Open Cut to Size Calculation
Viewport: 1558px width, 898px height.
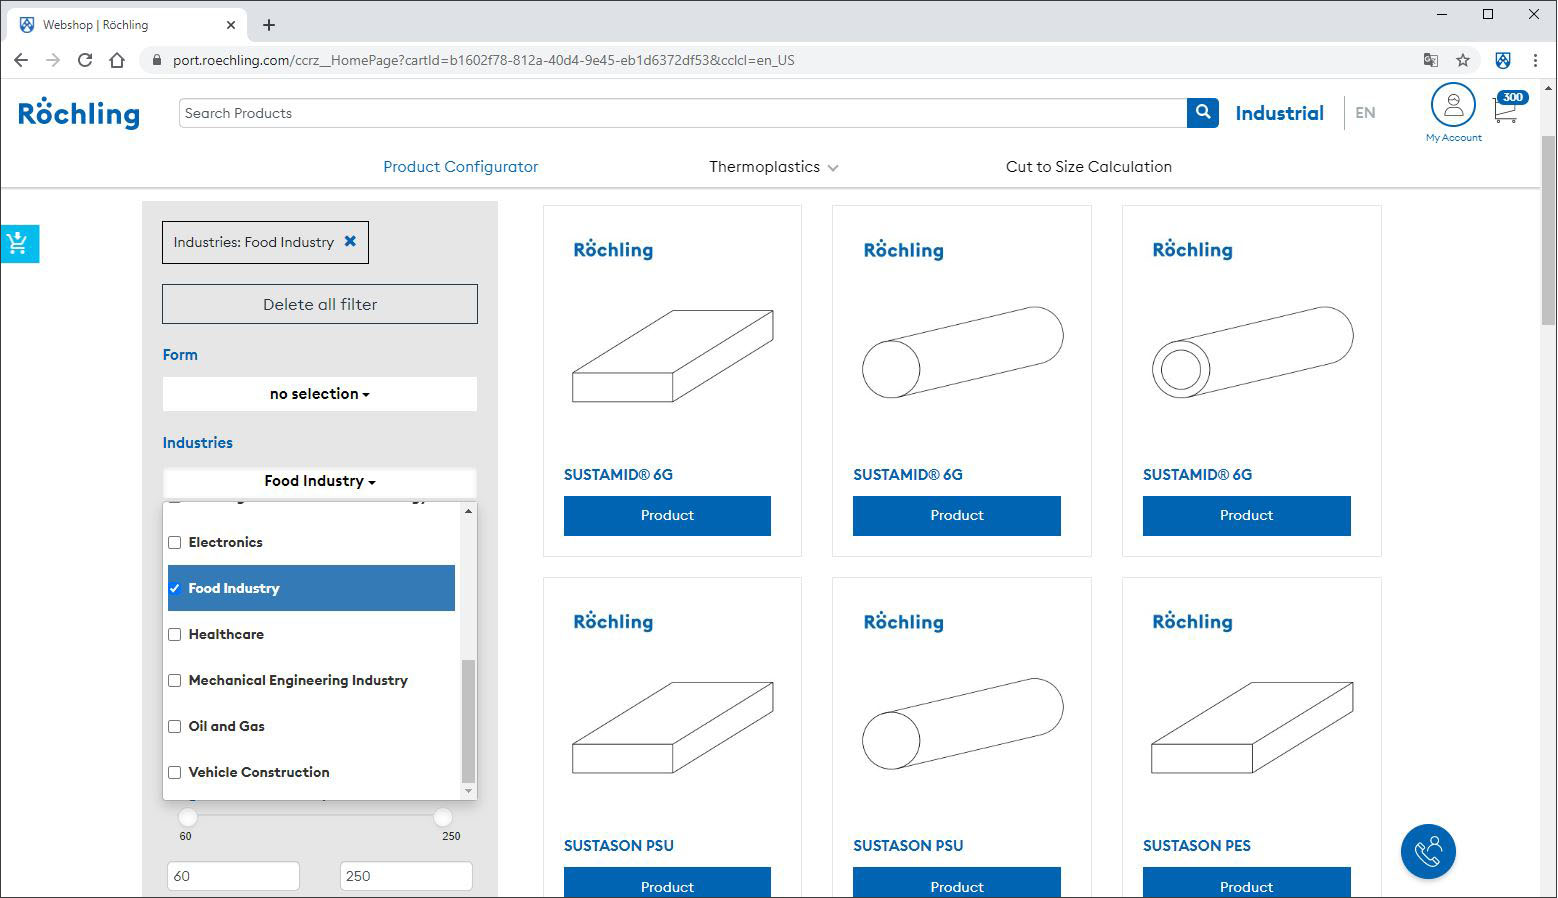click(x=1089, y=167)
